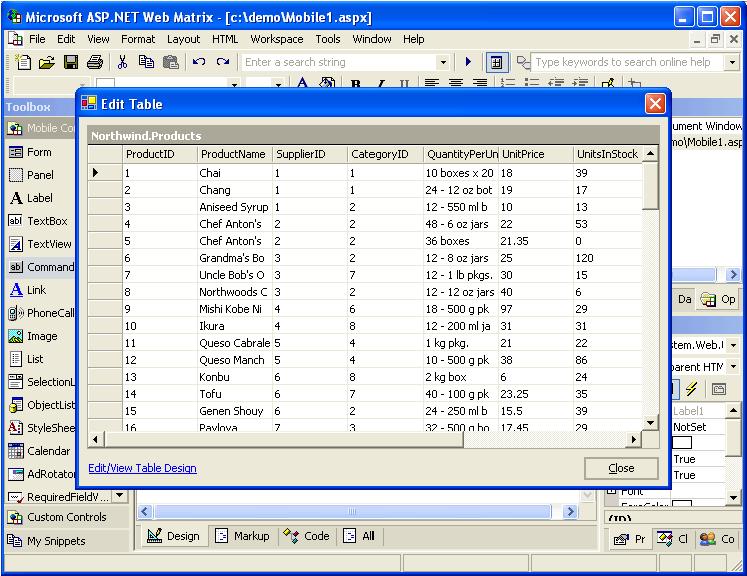Expand the online help keywords dropdown
The height and width of the screenshot is (576, 747).
point(732,62)
